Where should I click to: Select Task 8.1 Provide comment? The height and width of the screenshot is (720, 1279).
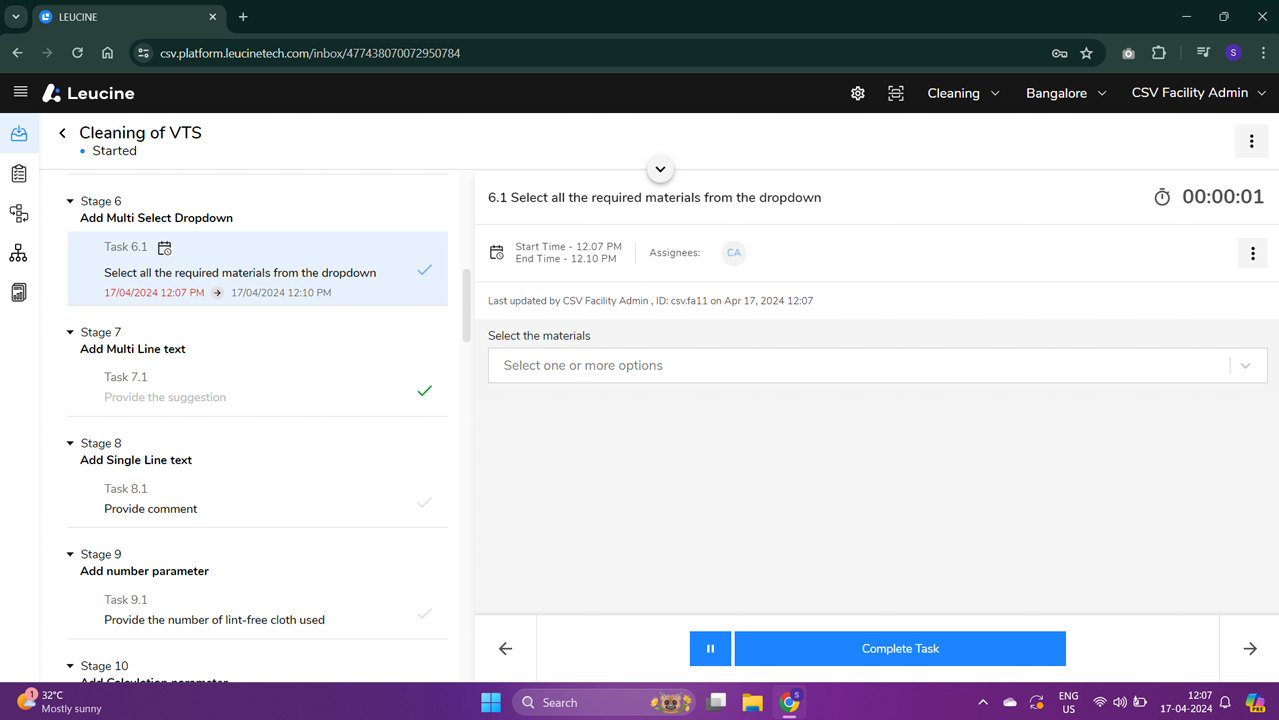click(151, 508)
